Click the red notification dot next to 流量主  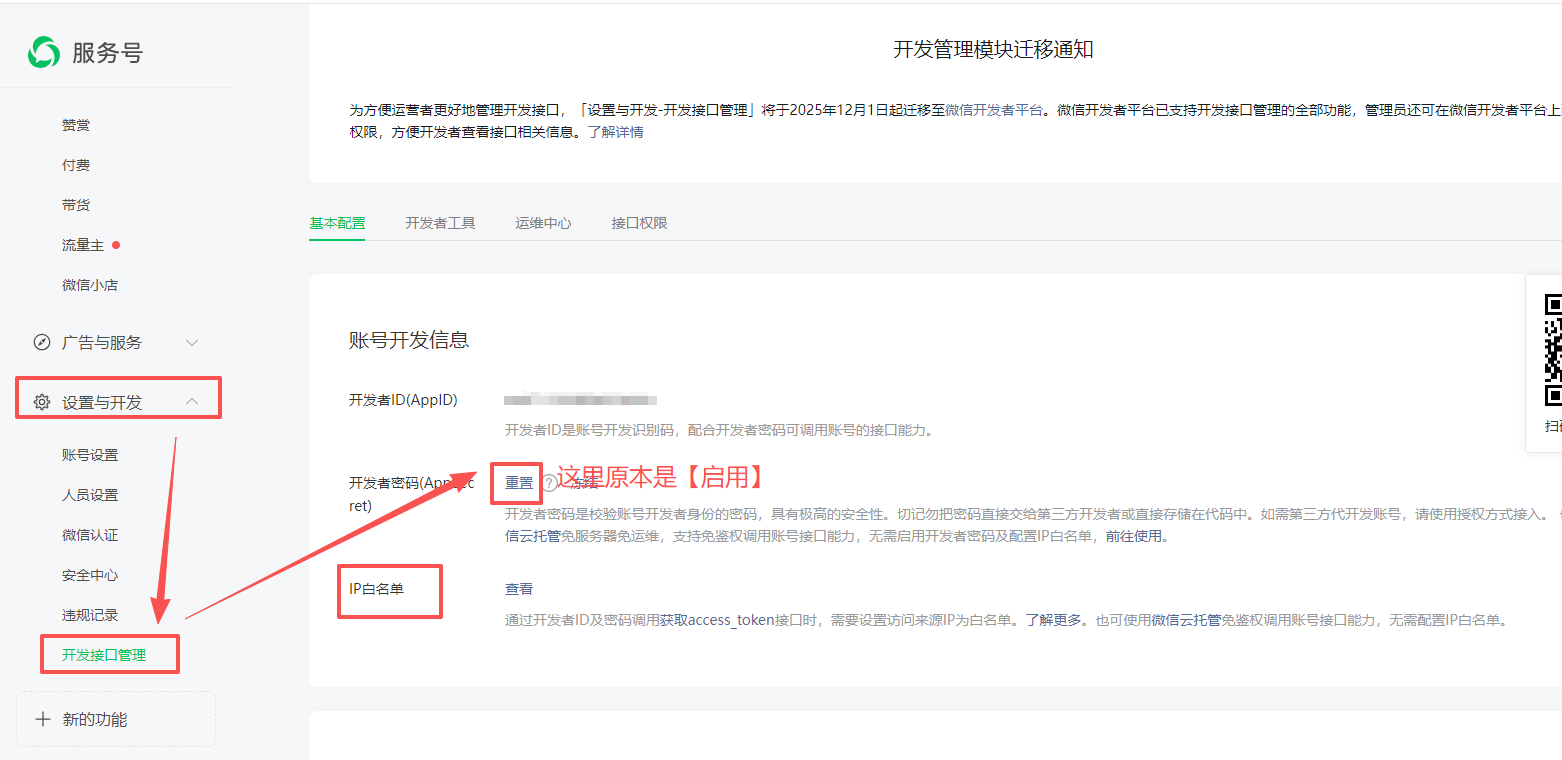tap(116, 245)
